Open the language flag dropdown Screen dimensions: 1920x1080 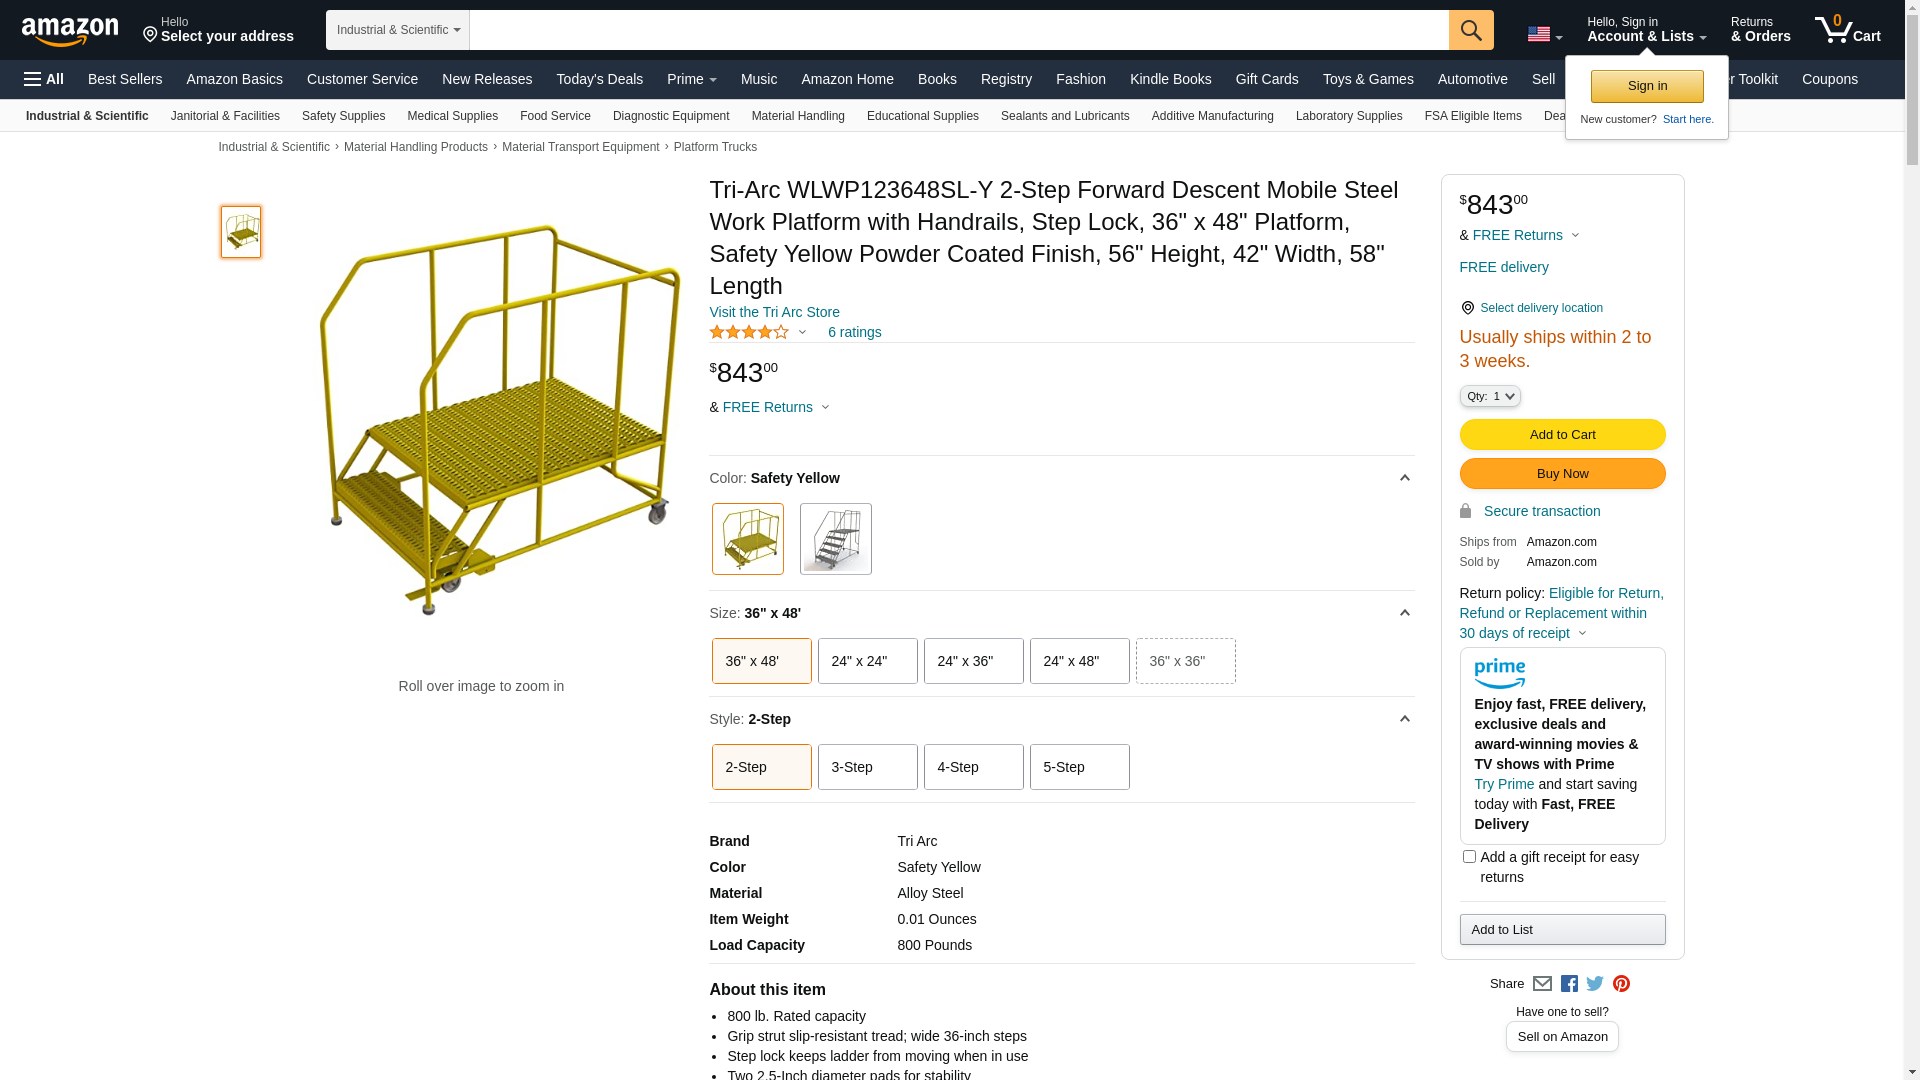(x=1544, y=35)
